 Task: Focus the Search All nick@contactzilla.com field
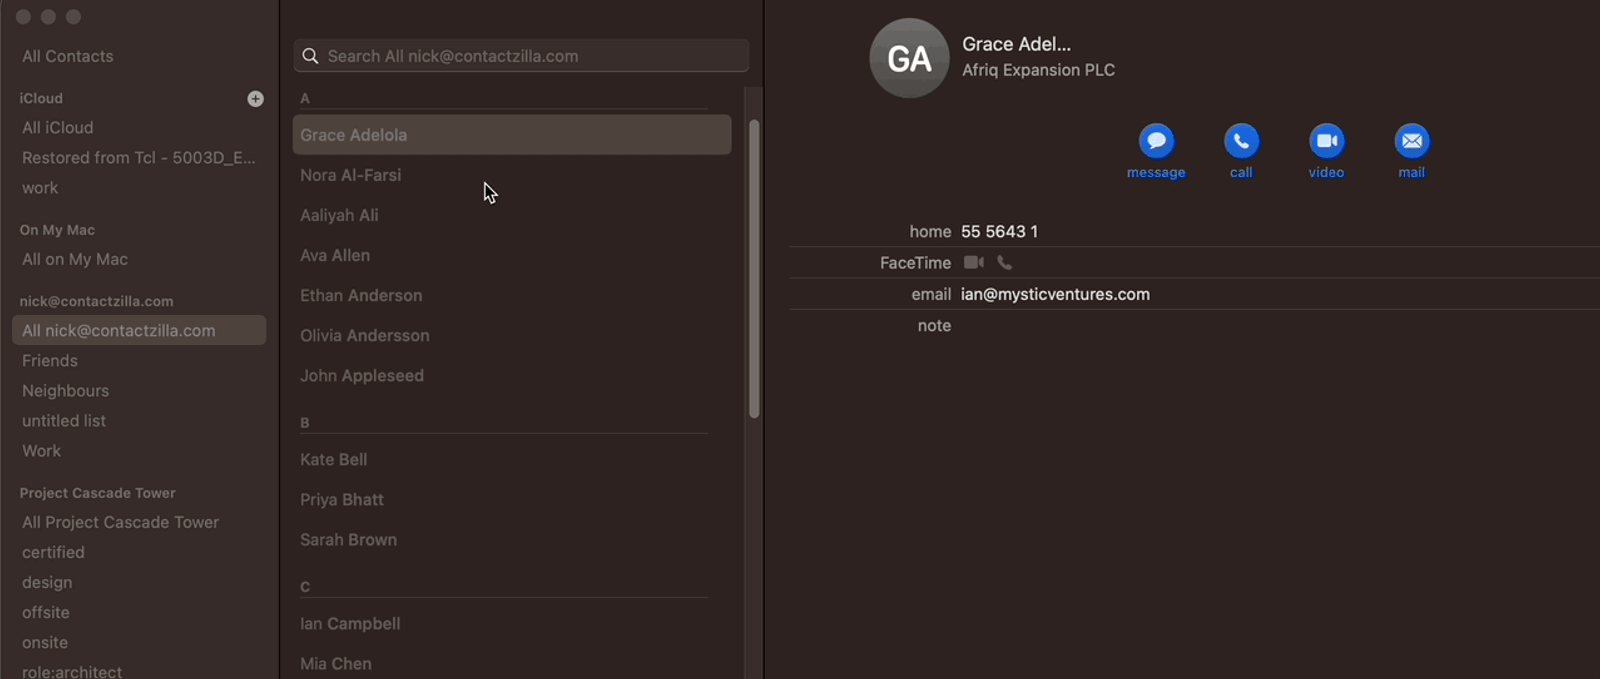tap(521, 56)
